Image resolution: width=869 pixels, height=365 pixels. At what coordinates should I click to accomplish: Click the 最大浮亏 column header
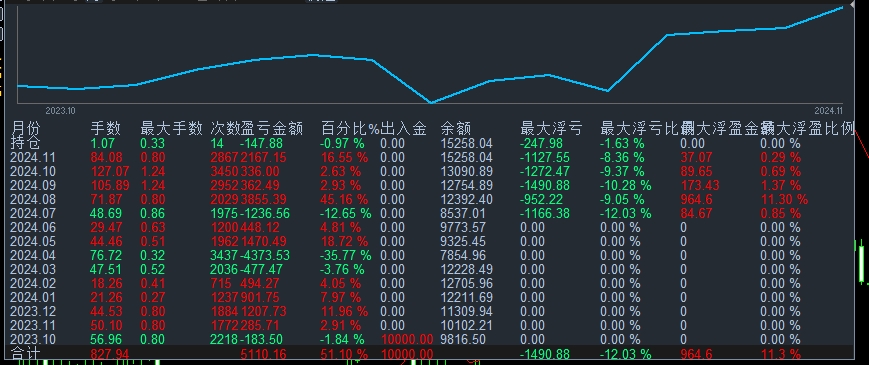tap(551, 129)
